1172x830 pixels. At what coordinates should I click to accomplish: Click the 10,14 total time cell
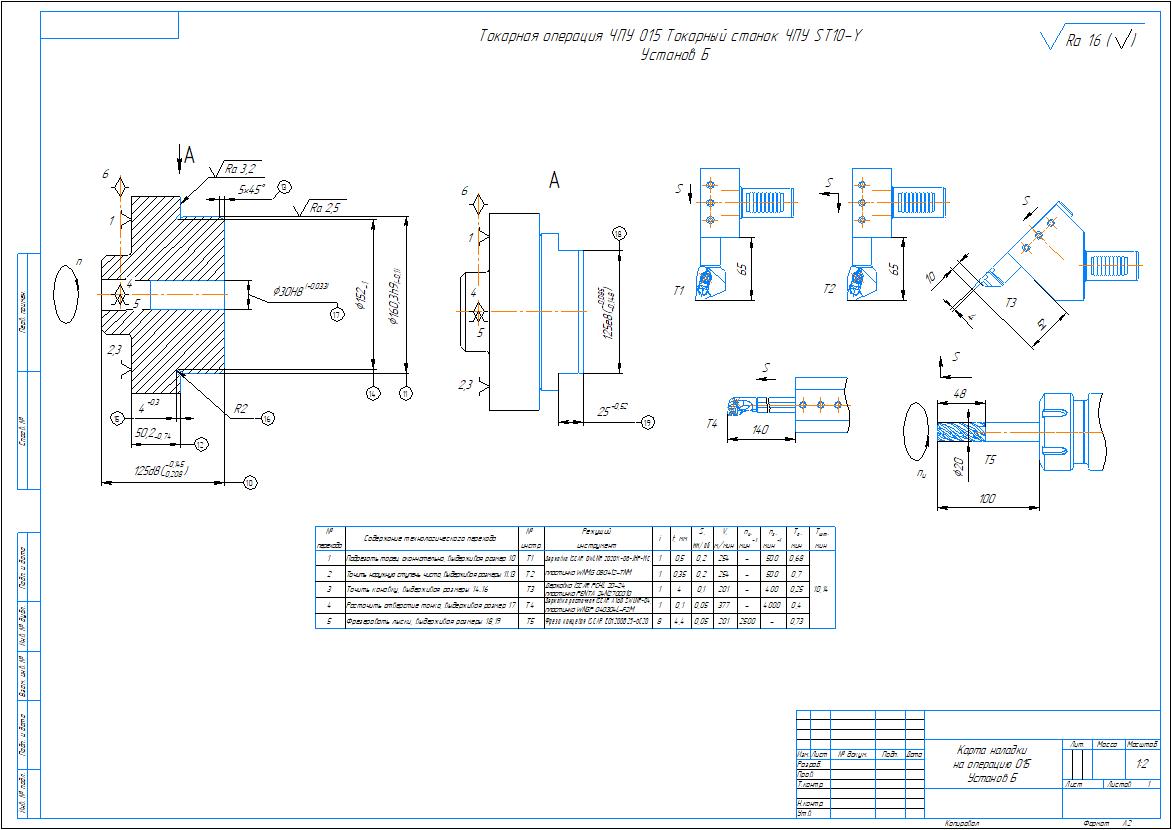(x=822, y=589)
